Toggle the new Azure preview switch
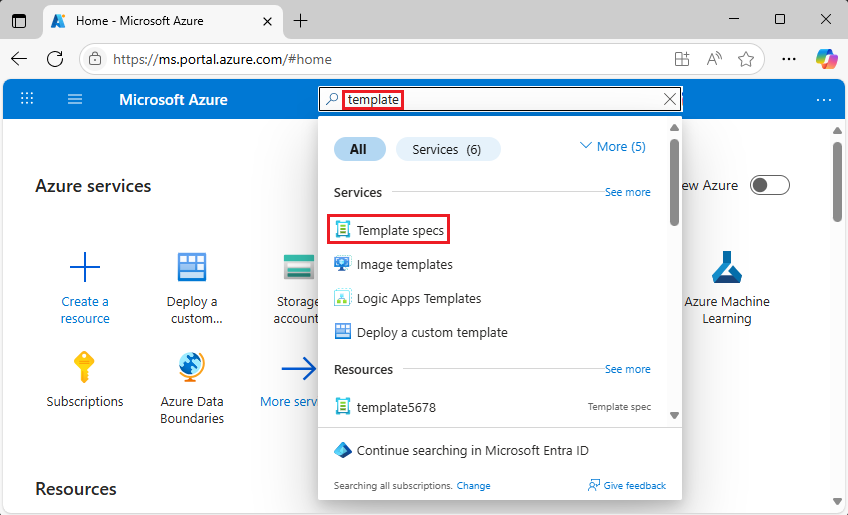This screenshot has height=515, width=848. click(770, 186)
